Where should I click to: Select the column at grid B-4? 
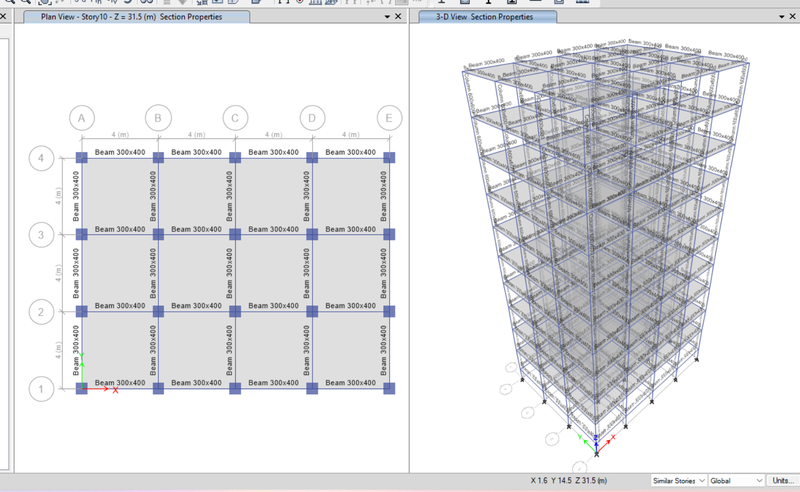point(158,157)
